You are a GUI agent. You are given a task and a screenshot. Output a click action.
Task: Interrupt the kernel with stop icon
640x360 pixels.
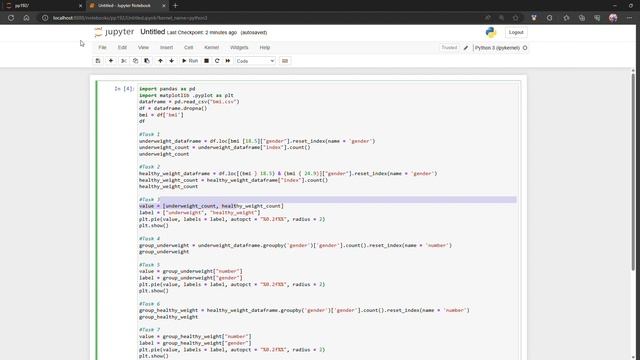(207, 61)
